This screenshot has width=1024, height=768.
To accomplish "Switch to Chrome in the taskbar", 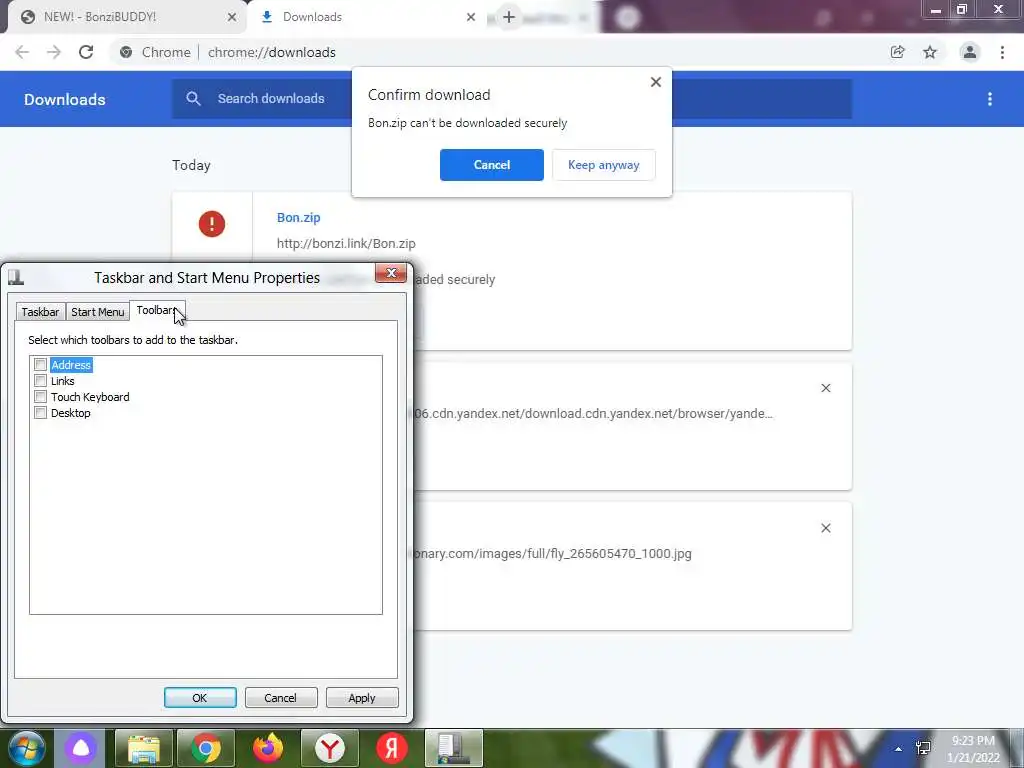I will point(206,748).
